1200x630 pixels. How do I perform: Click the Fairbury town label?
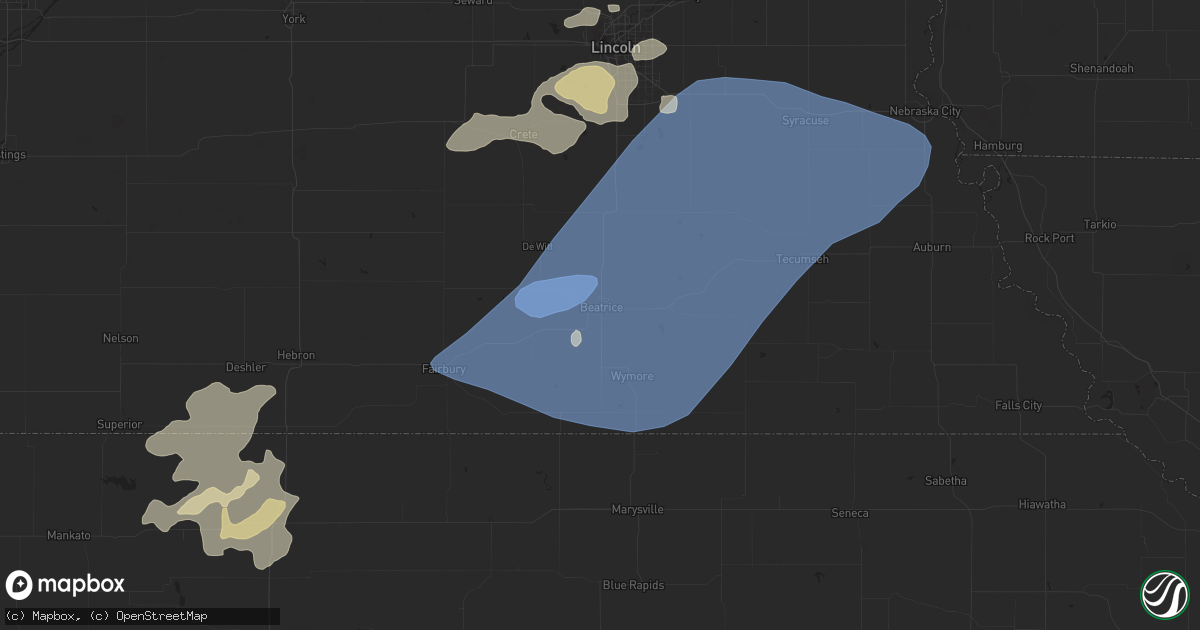coord(443,369)
